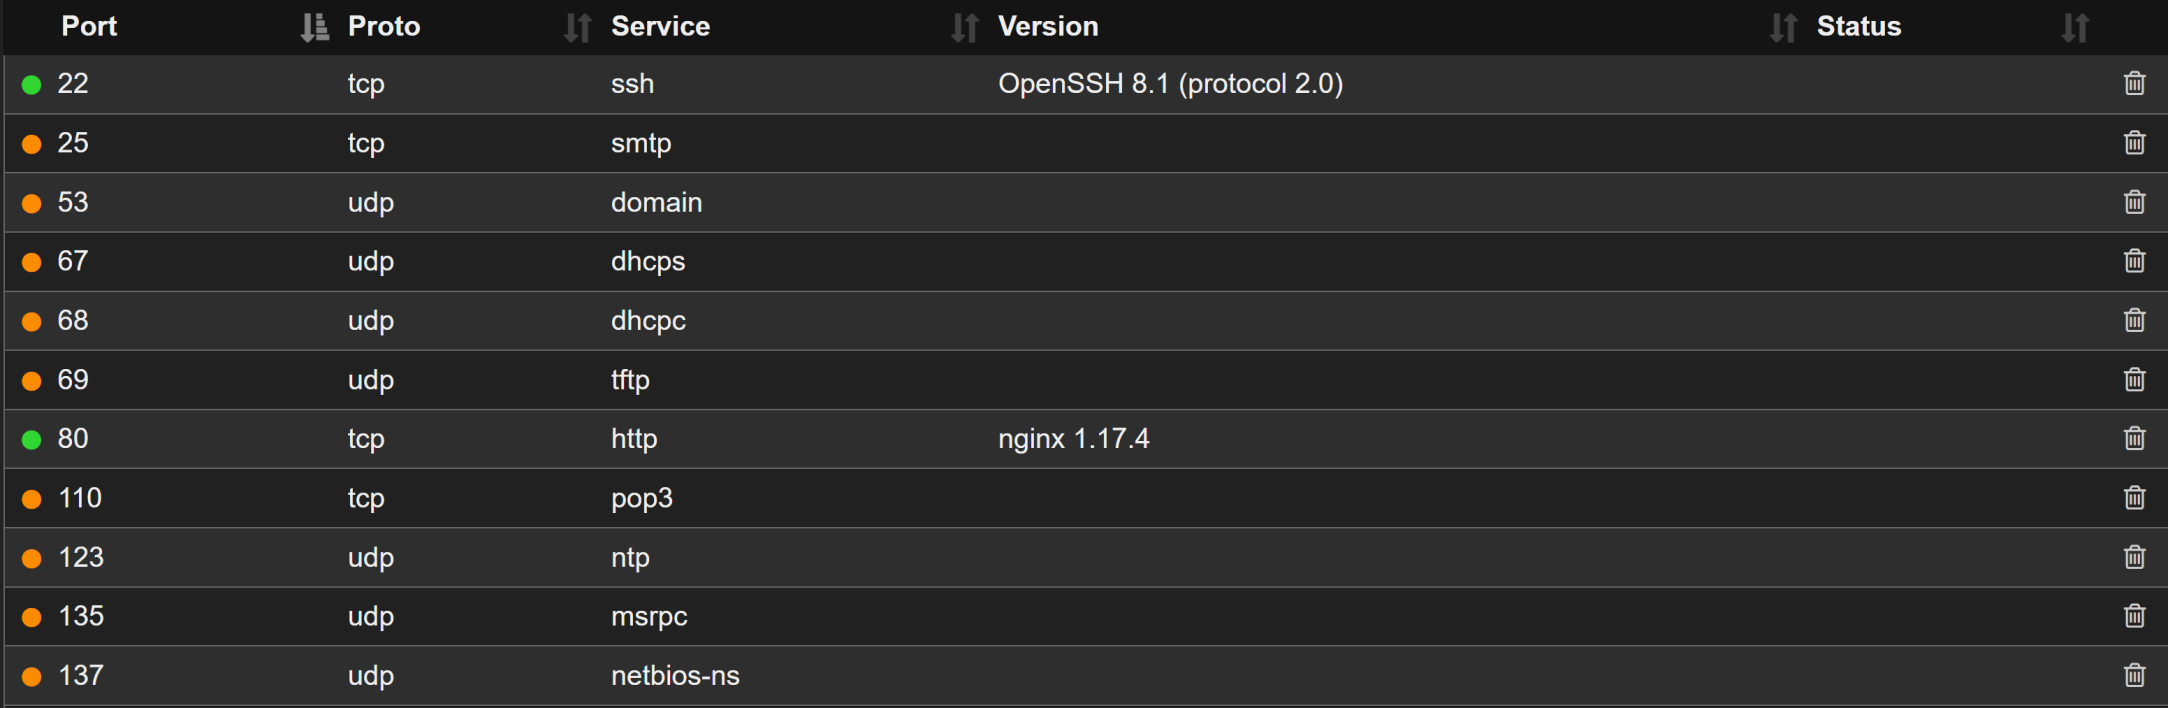Click trash icon for port 80 http
This screenshot has height=708, width=2168.
coord(2134,439)
